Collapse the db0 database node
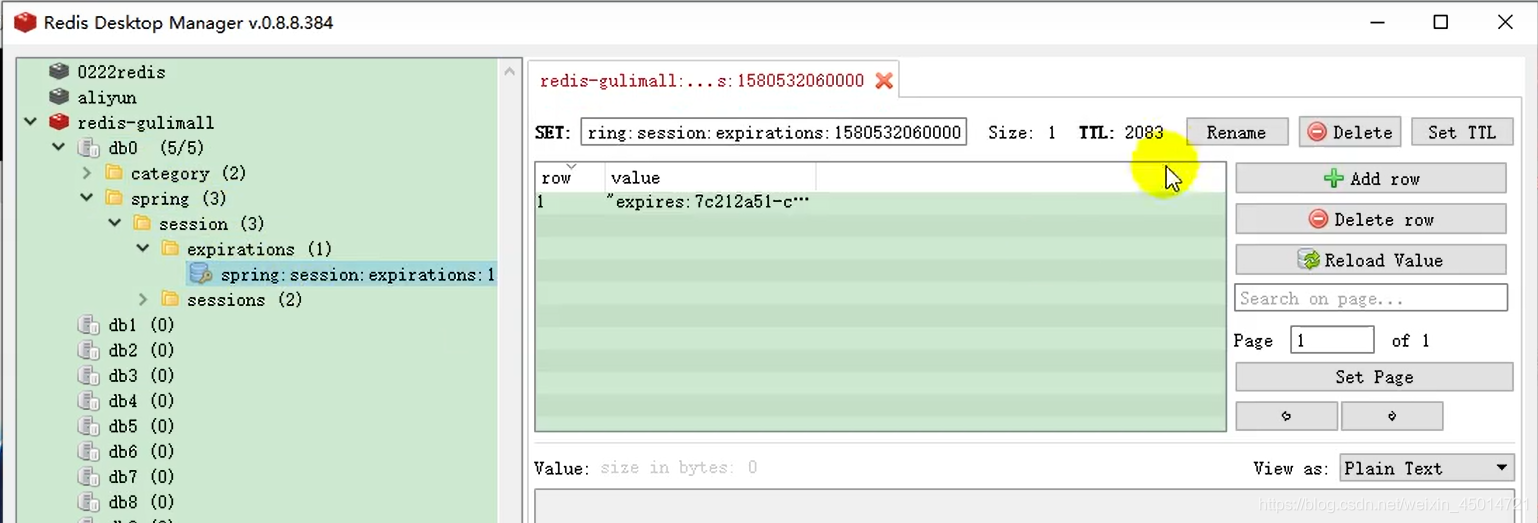The image size is (1538, 523). tap(59, 148)
